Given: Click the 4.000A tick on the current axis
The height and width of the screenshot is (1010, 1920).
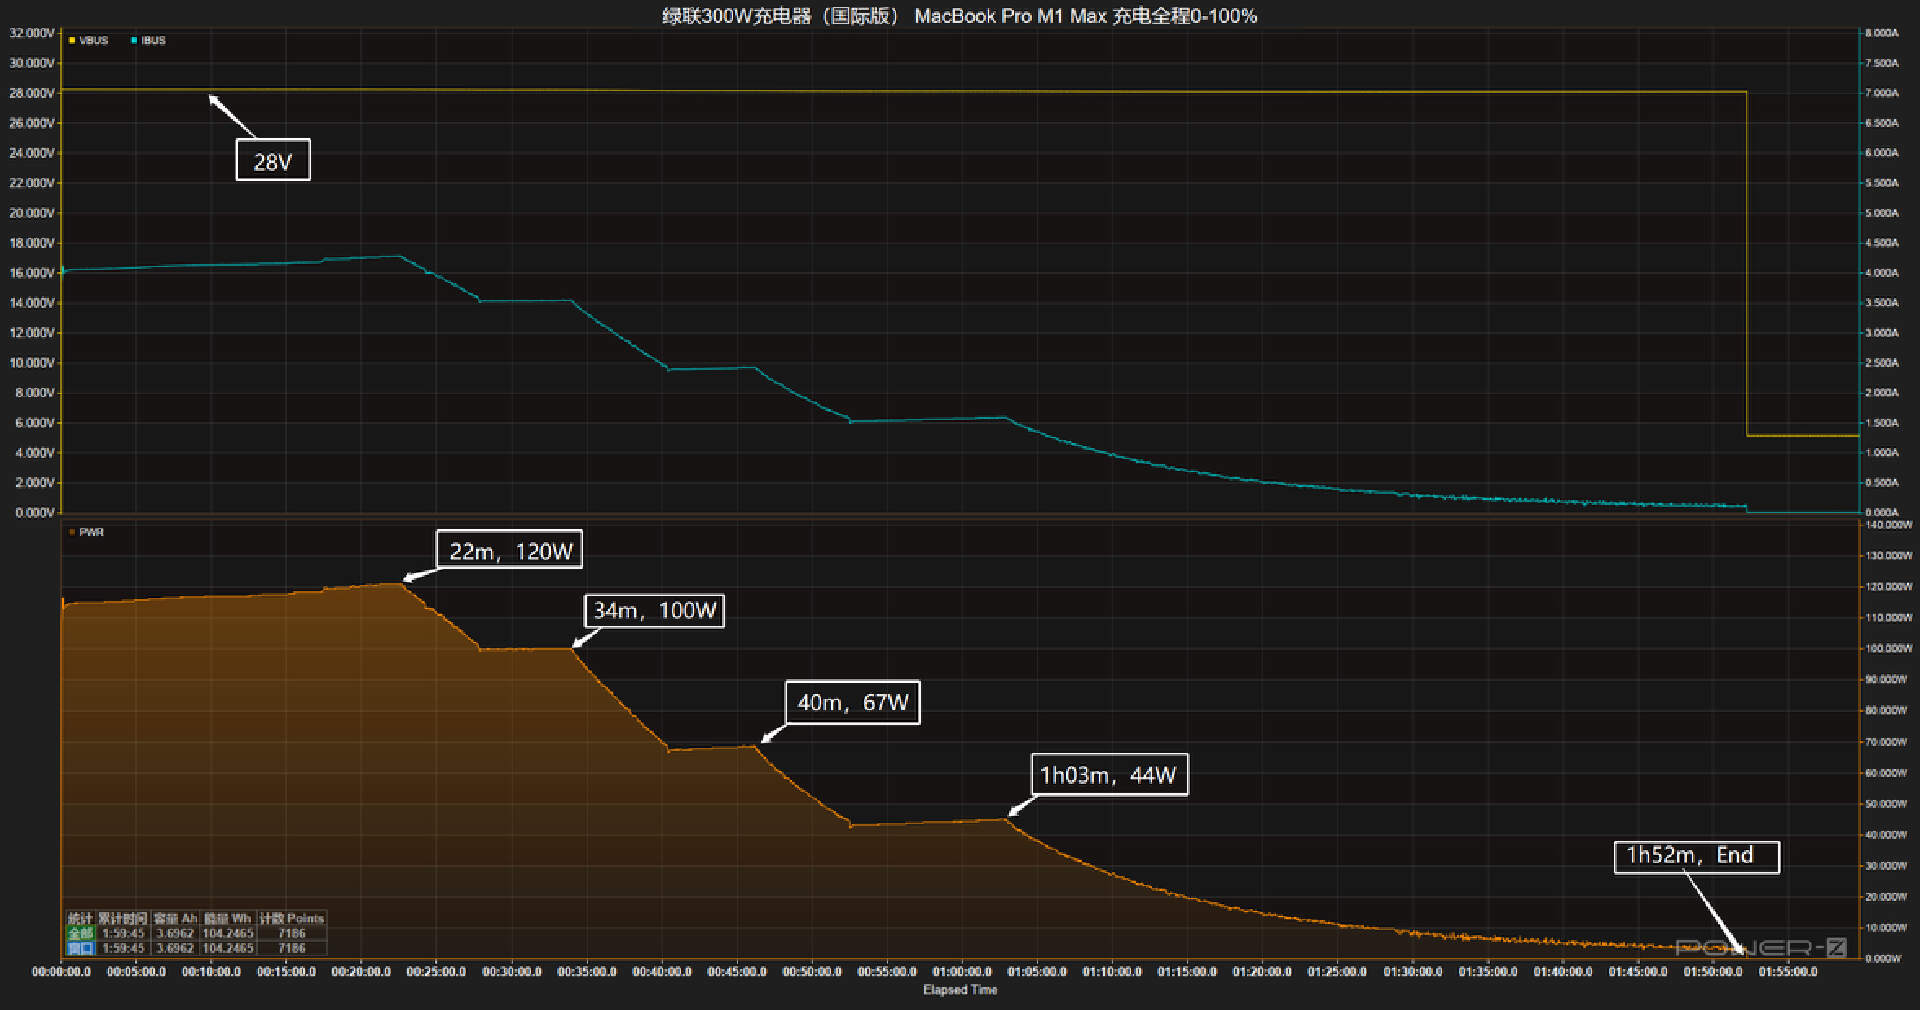Looking at the screenshot, I should pos(1881,273).
